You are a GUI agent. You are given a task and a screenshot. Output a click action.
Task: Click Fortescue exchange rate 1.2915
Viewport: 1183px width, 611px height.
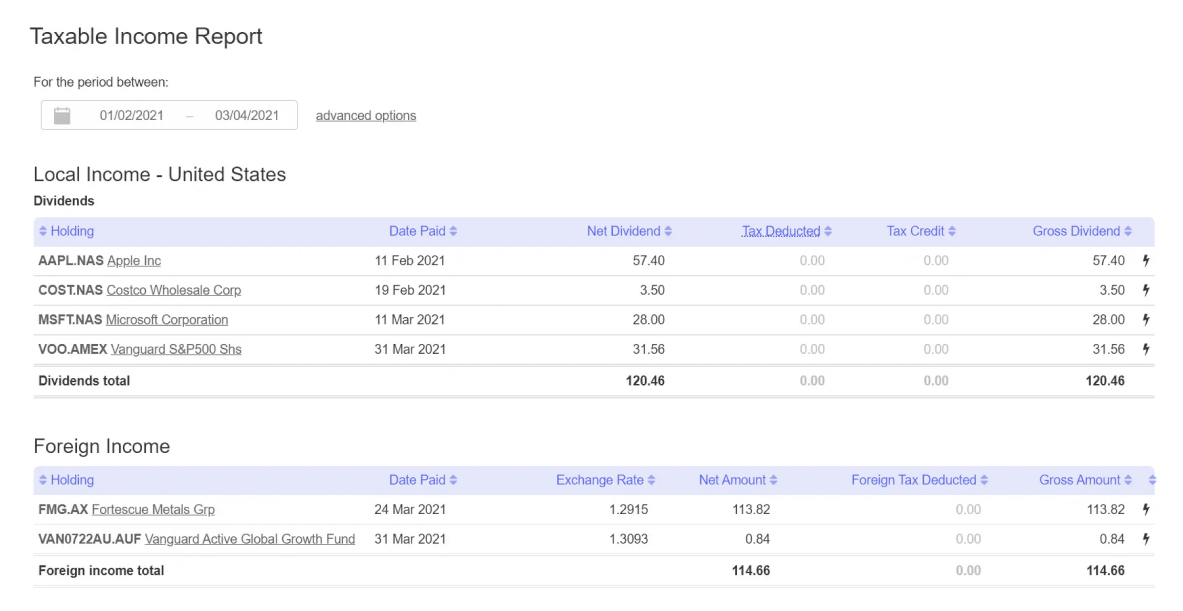coord(628,509)
